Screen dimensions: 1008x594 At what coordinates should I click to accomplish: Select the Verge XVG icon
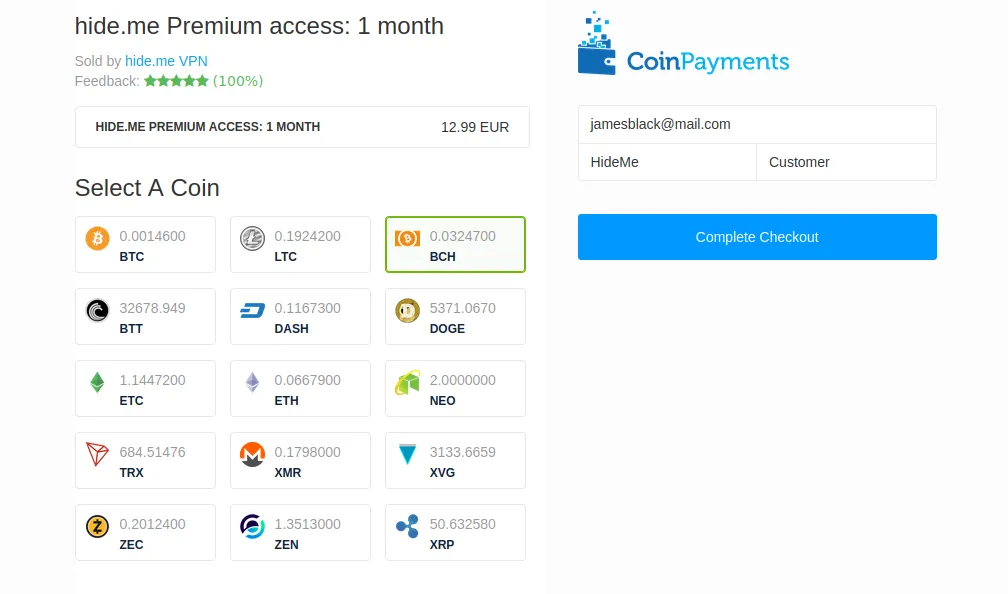pyautogui.click(x=408, y=454)
